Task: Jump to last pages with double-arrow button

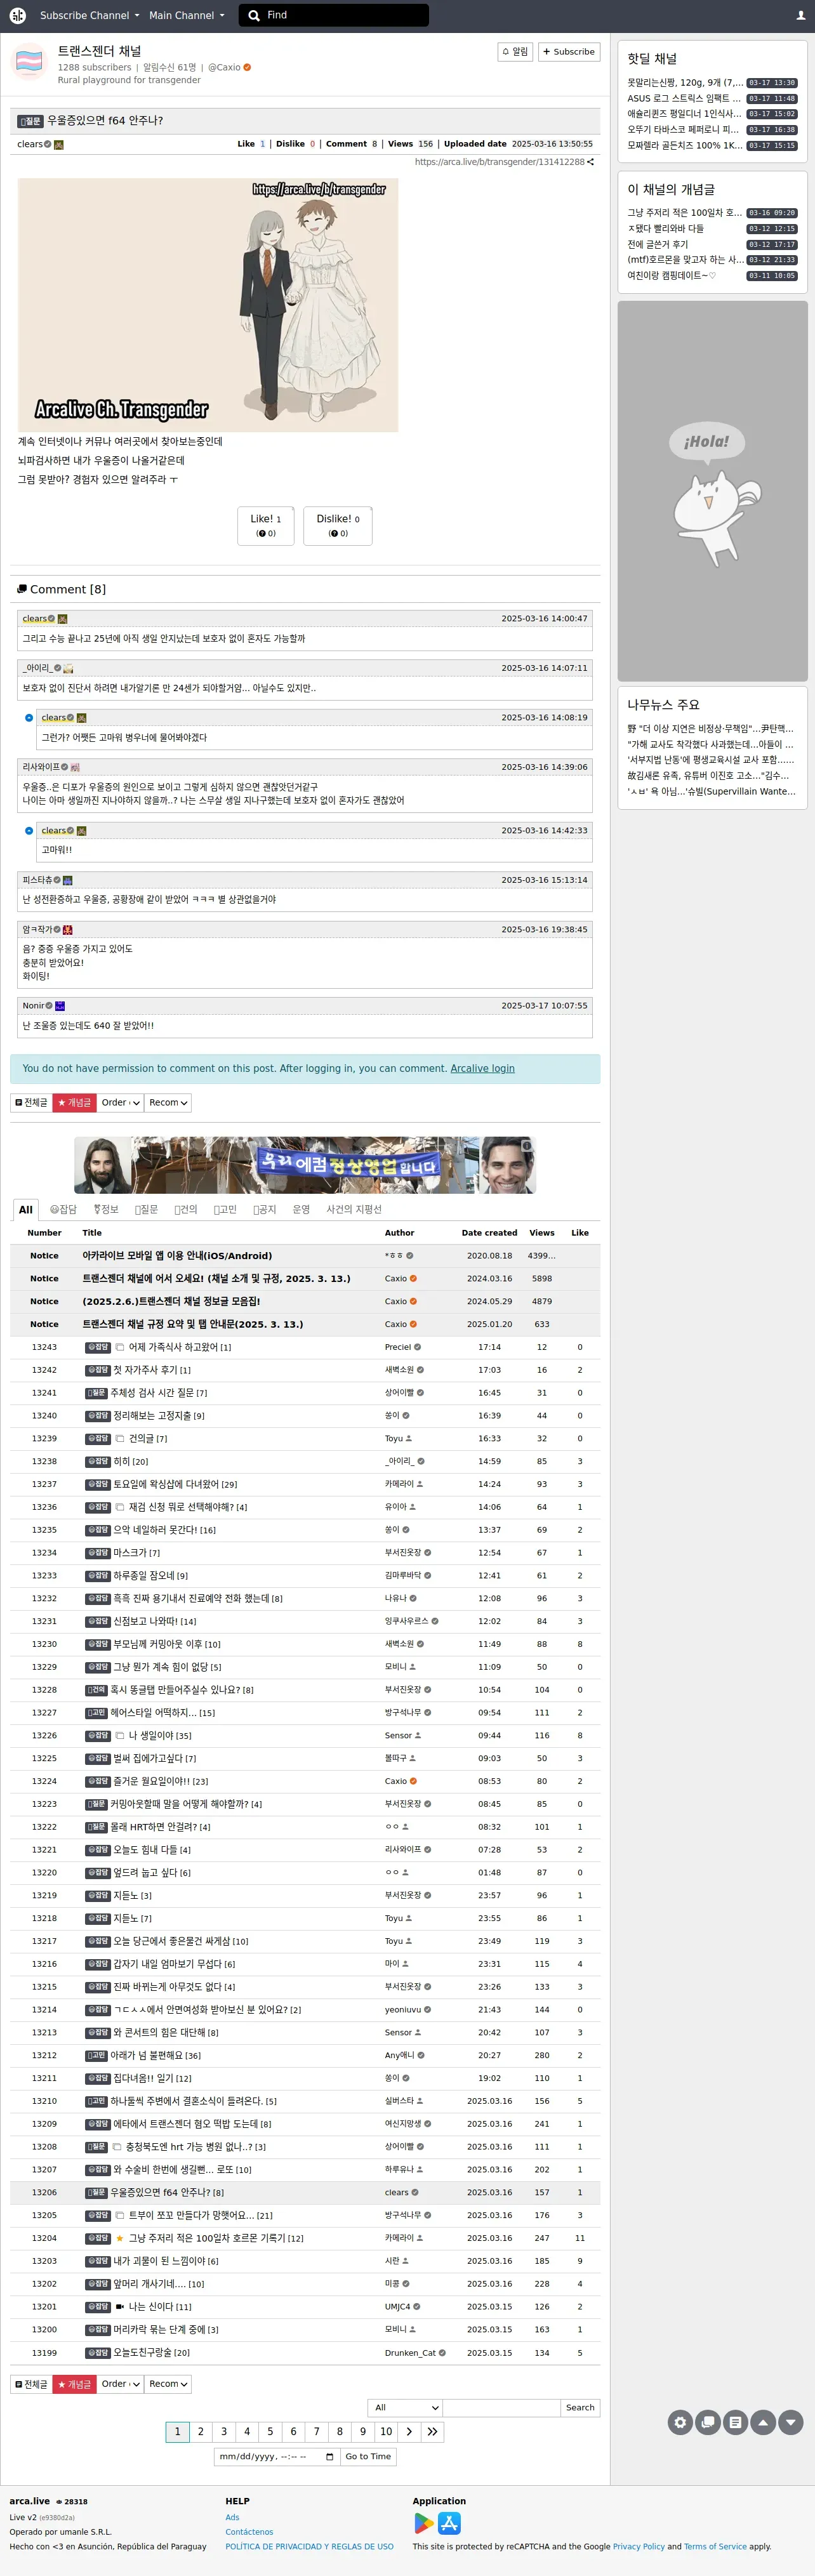Action: tap(432, 2431)
